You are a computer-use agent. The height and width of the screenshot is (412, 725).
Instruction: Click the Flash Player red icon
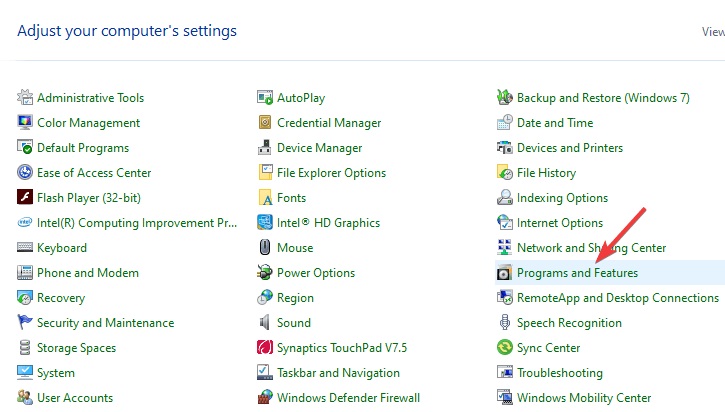pyautogui.click(x=25, y=197)
